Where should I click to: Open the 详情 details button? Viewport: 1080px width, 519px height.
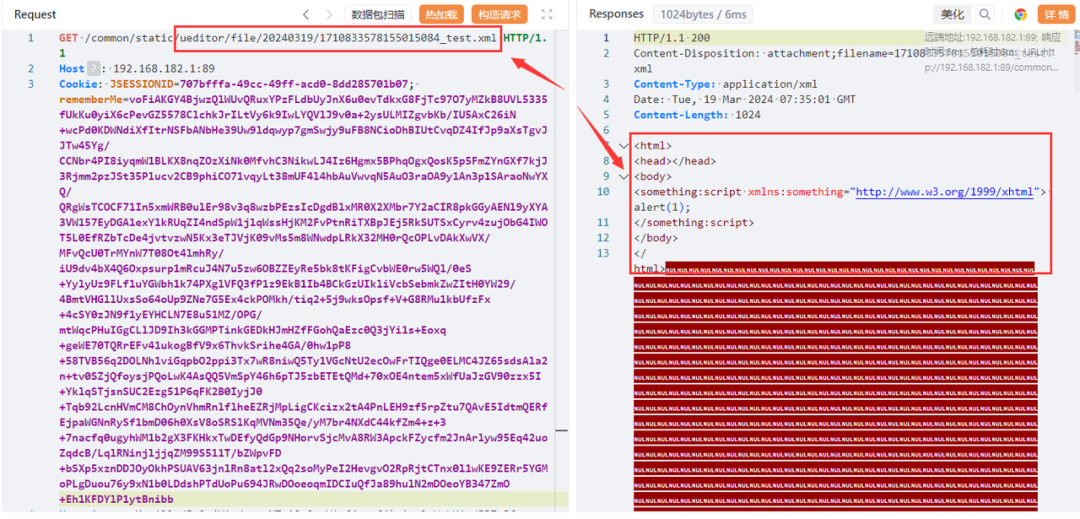tap(1056, 14)
